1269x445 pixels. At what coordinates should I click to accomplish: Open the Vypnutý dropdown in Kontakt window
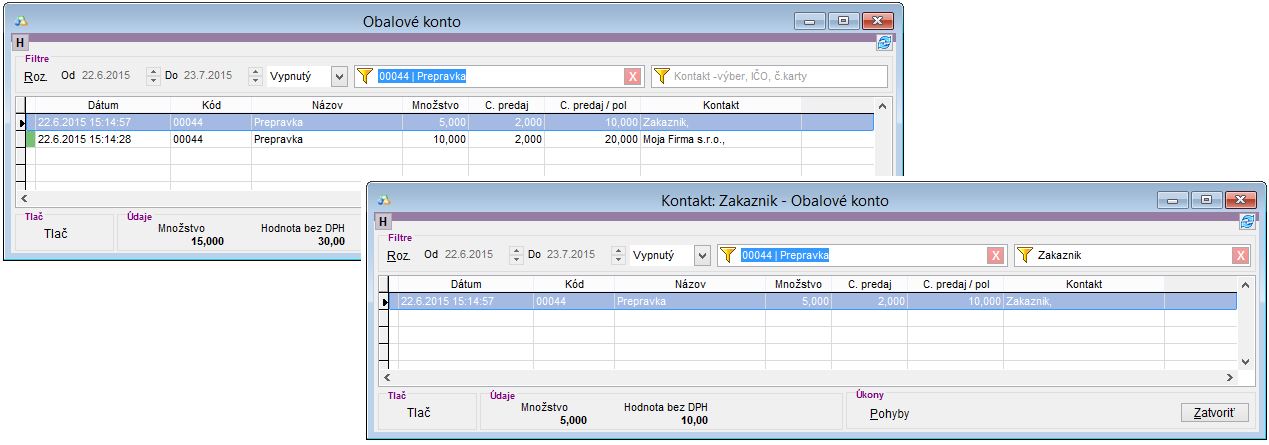click(x=701, y=256)
